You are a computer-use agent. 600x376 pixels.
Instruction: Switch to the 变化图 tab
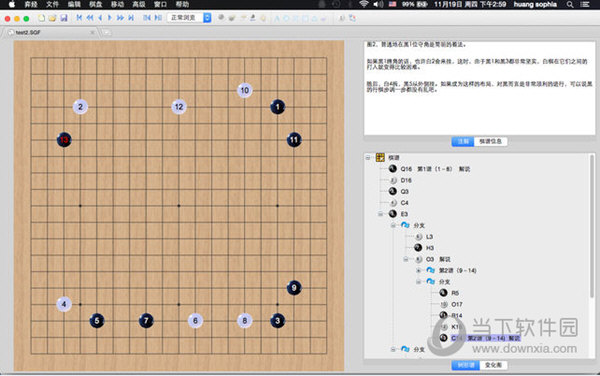coord(493,365)
